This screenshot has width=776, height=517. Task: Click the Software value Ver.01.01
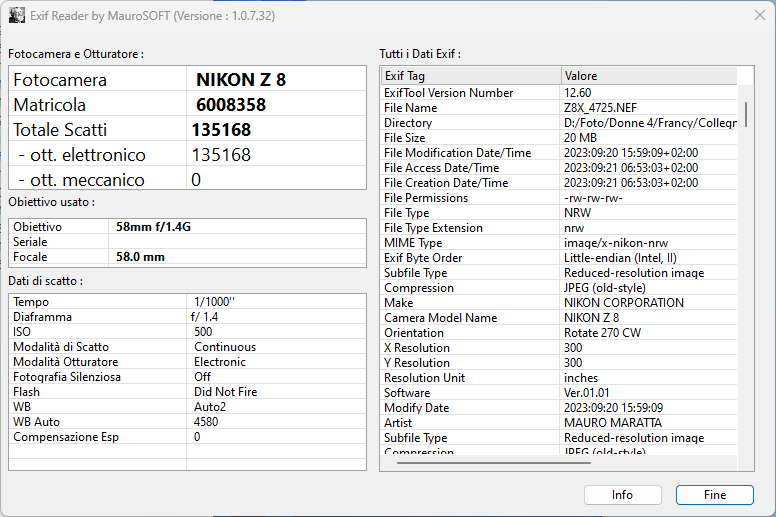point(586,393)
